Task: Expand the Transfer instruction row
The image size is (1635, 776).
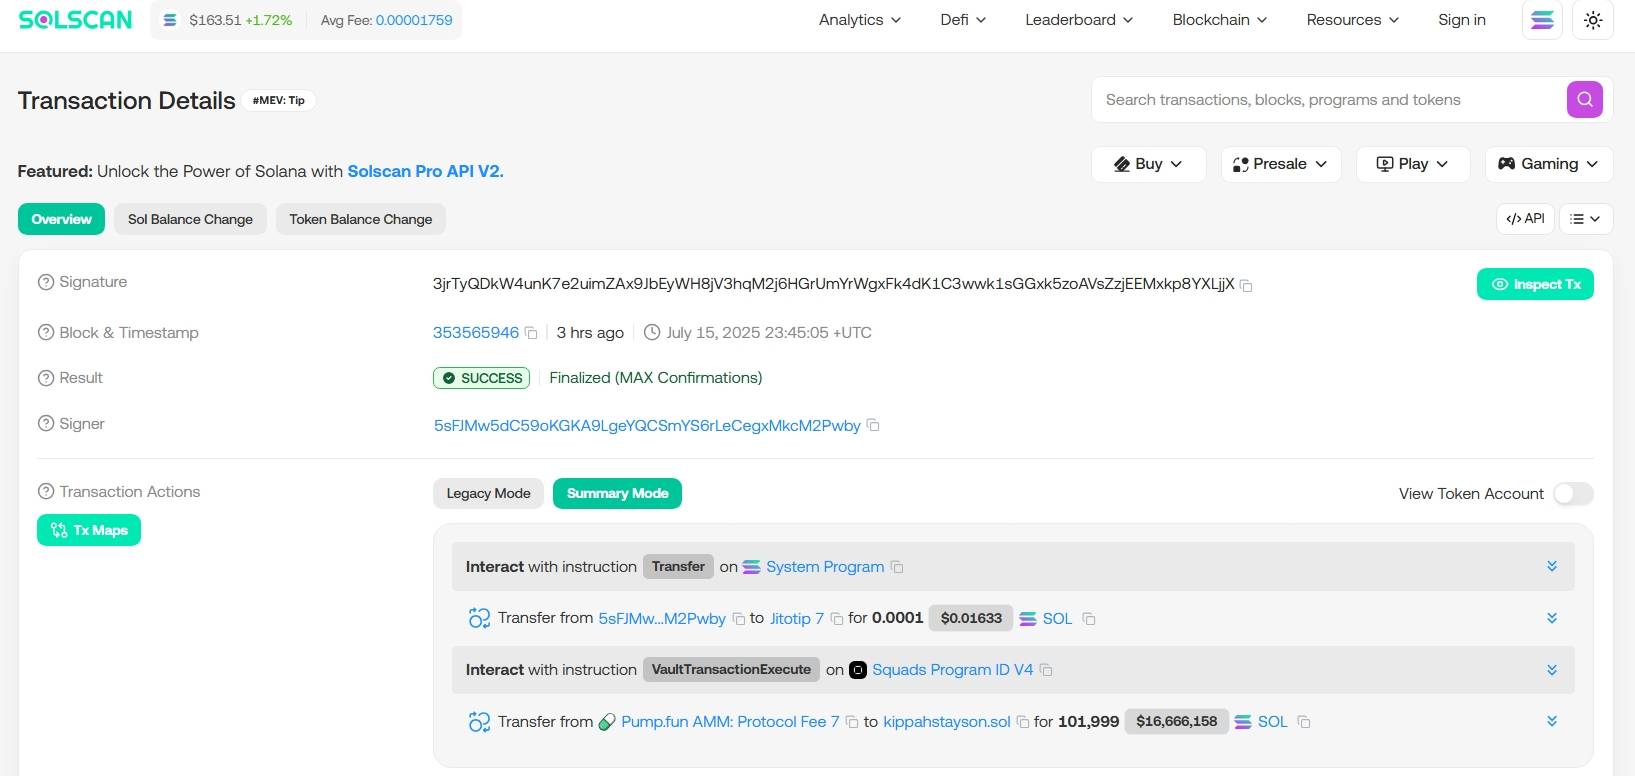Action: (x=1551, y=567)
